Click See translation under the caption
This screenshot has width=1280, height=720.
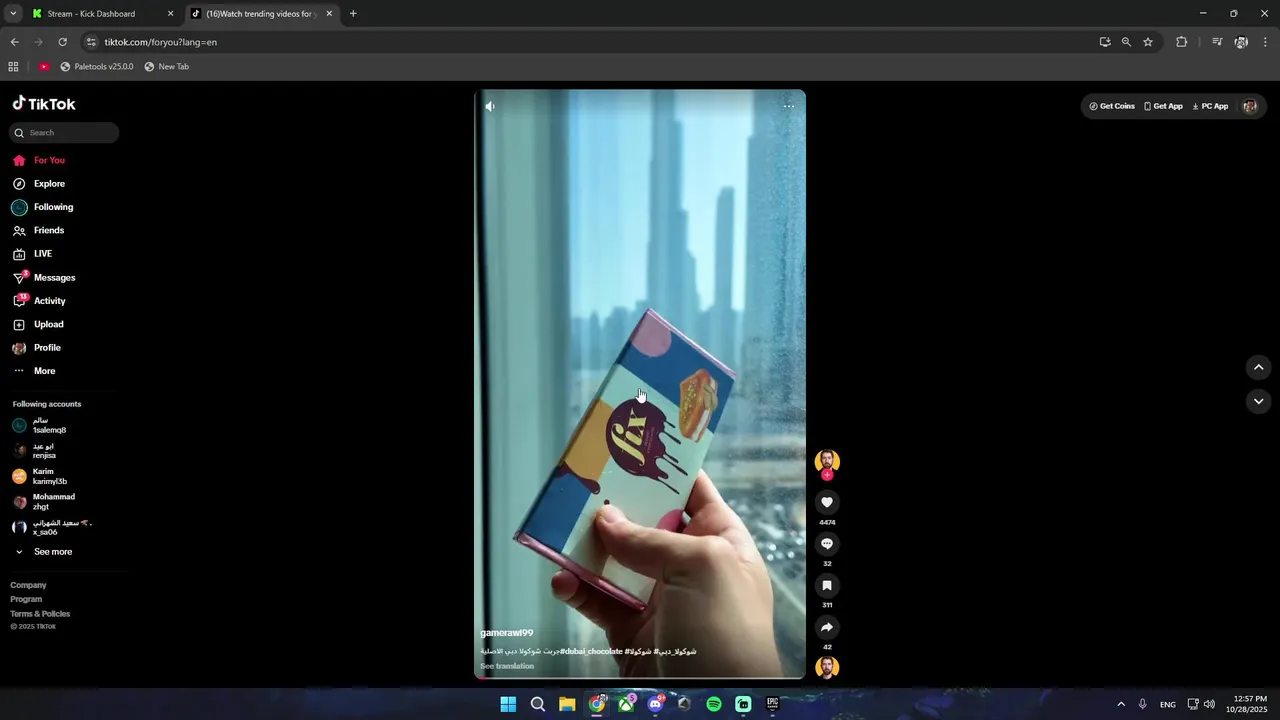coord(507,666)
